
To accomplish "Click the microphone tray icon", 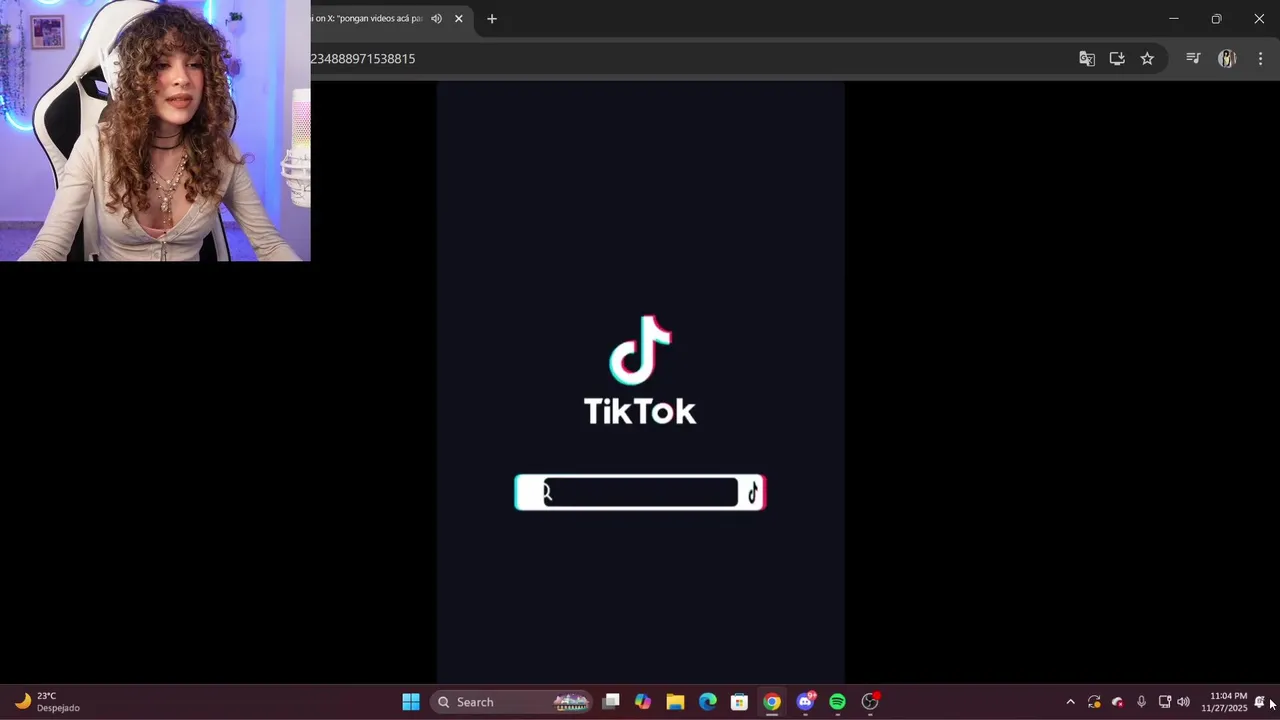I will (1141, 702).
